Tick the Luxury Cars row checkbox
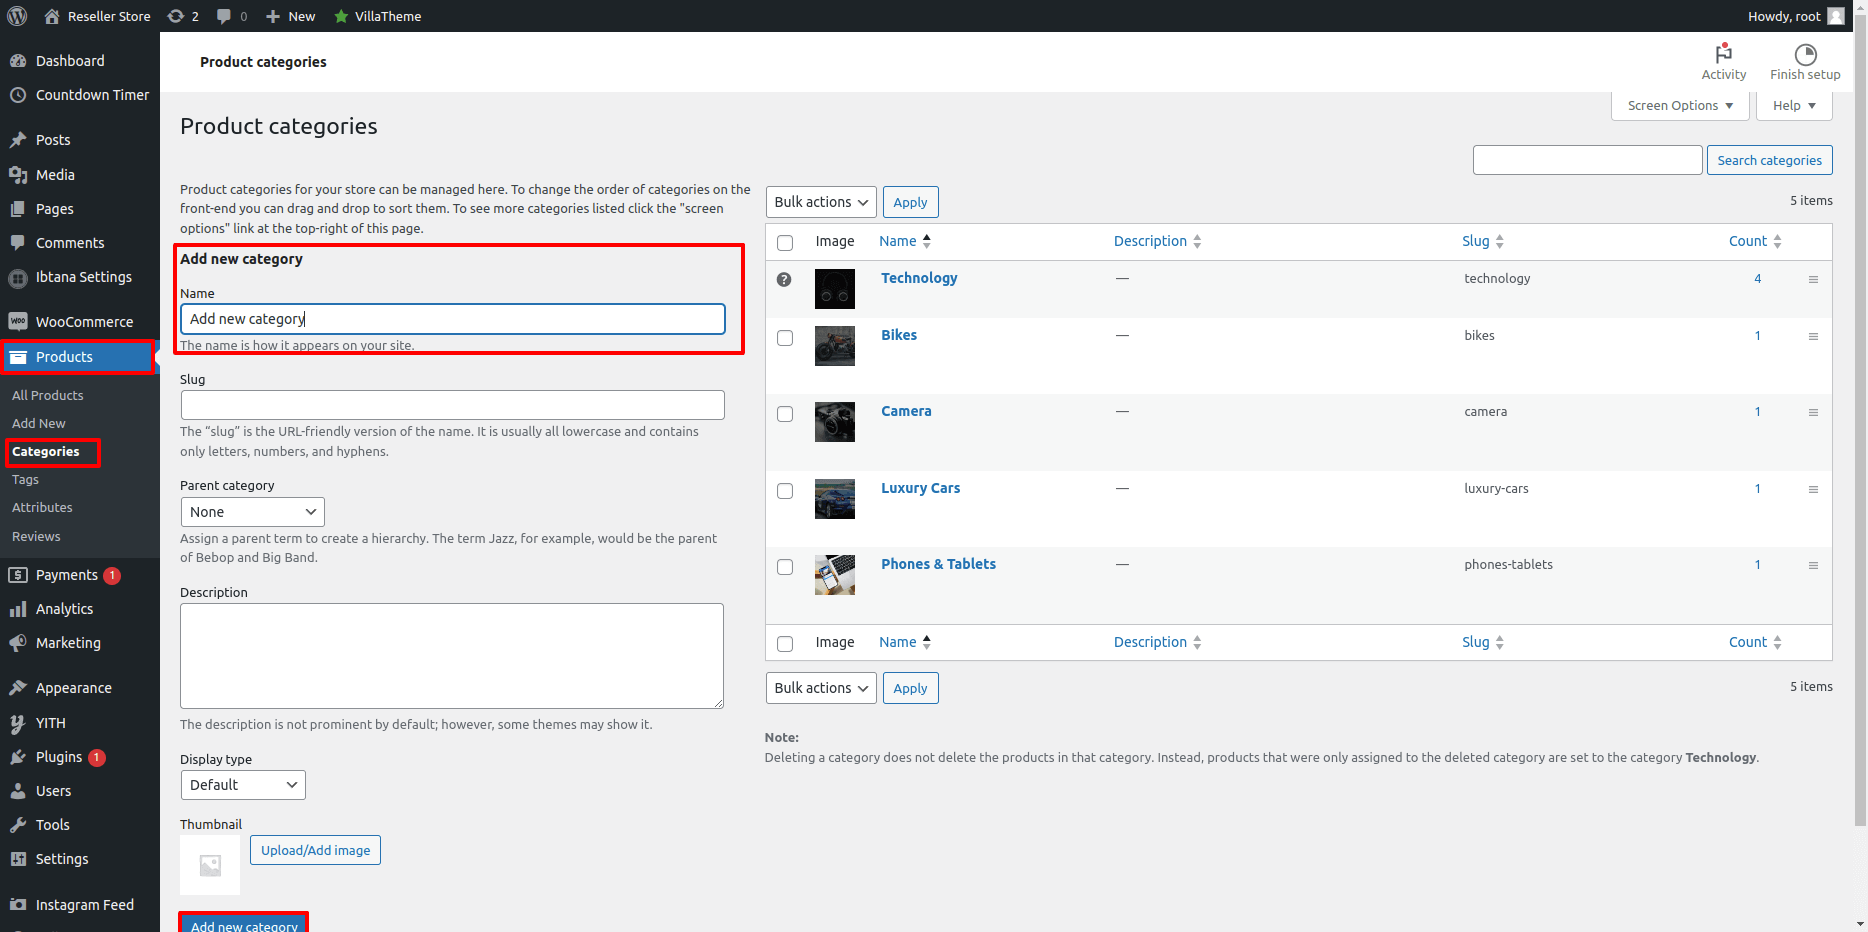Screen dimensions: 1868x932 (785, 491)
